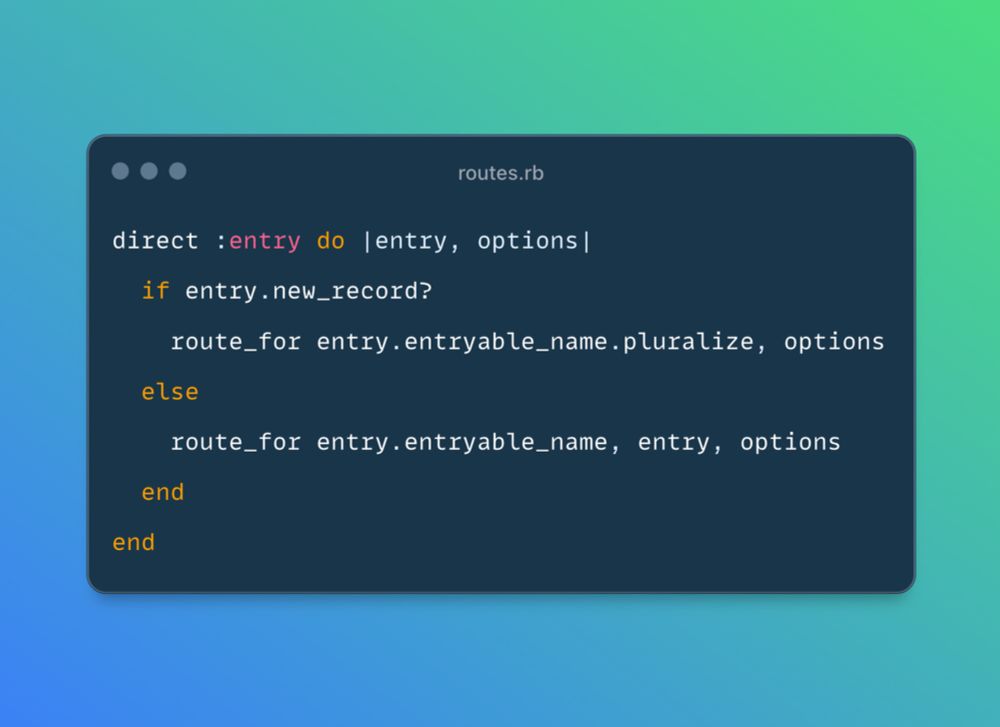
Task: Click the third gray window dot
Action: 178,171
